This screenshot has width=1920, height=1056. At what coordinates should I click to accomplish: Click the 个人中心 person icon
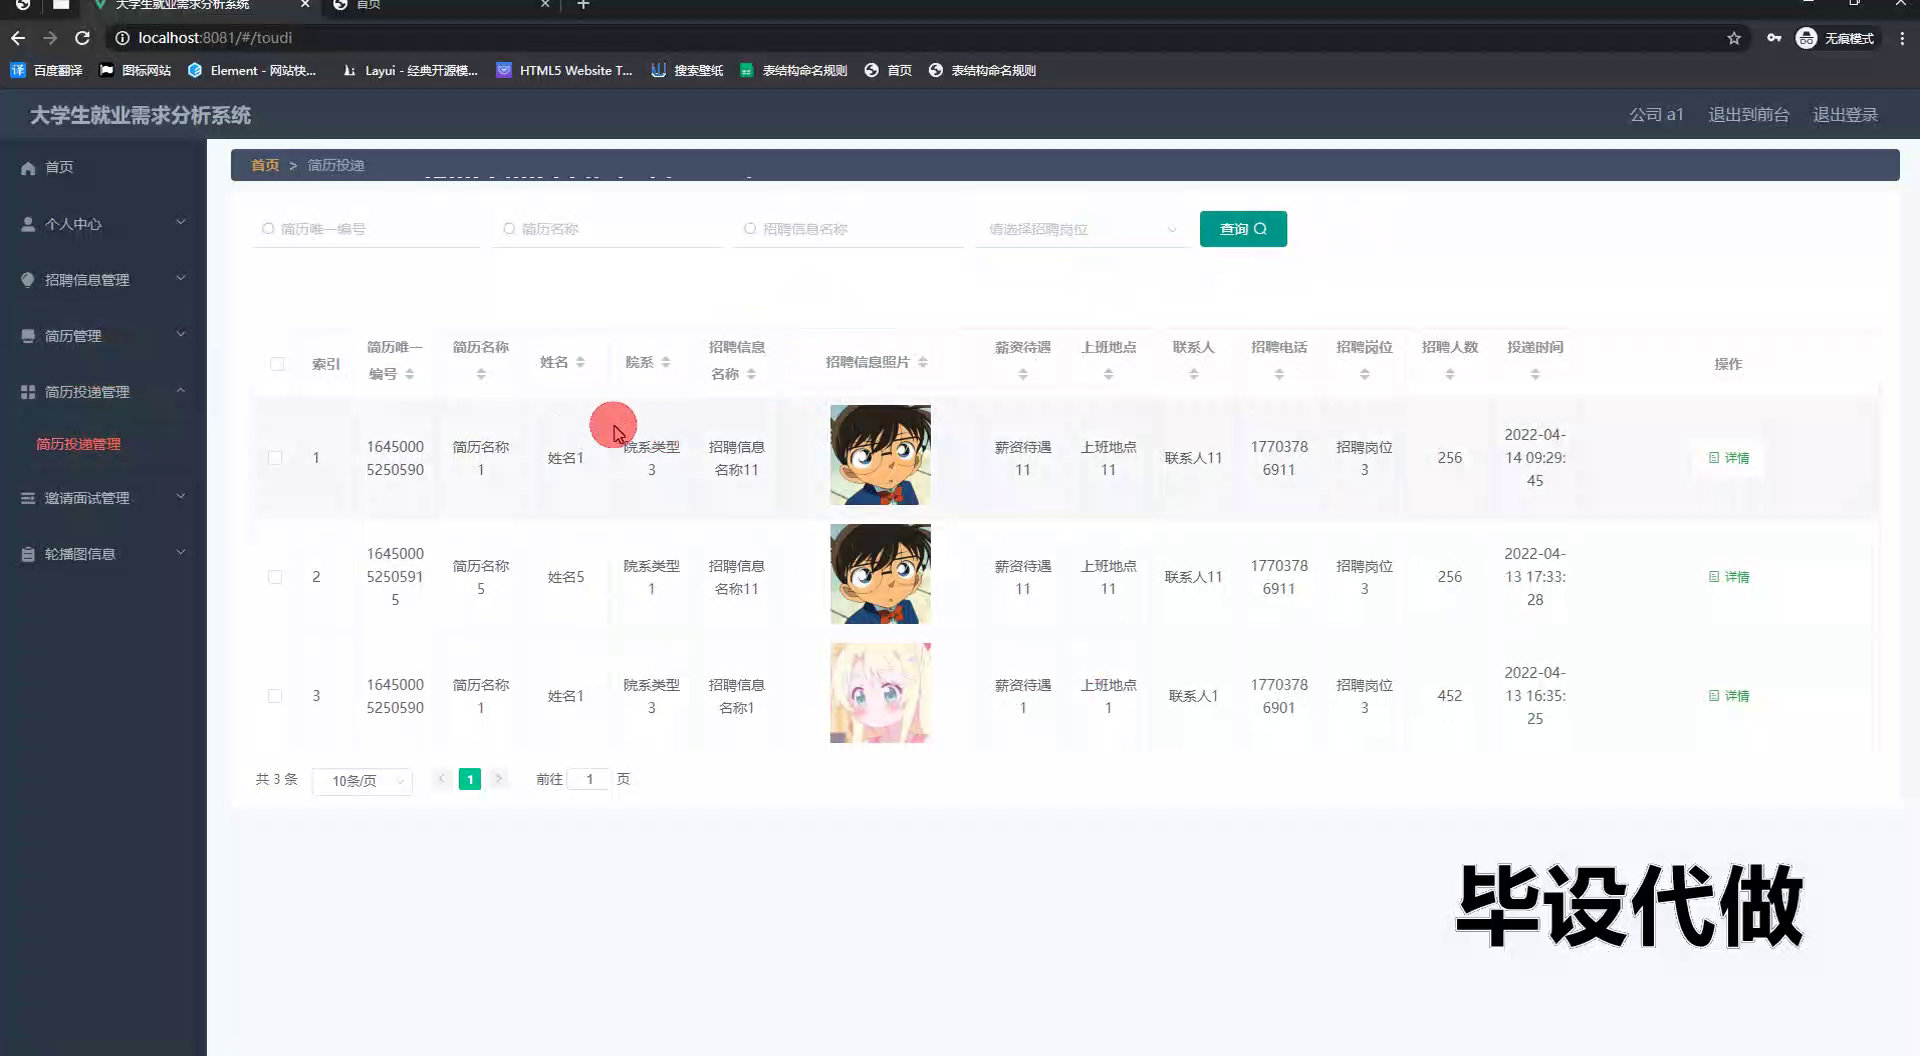28,224
